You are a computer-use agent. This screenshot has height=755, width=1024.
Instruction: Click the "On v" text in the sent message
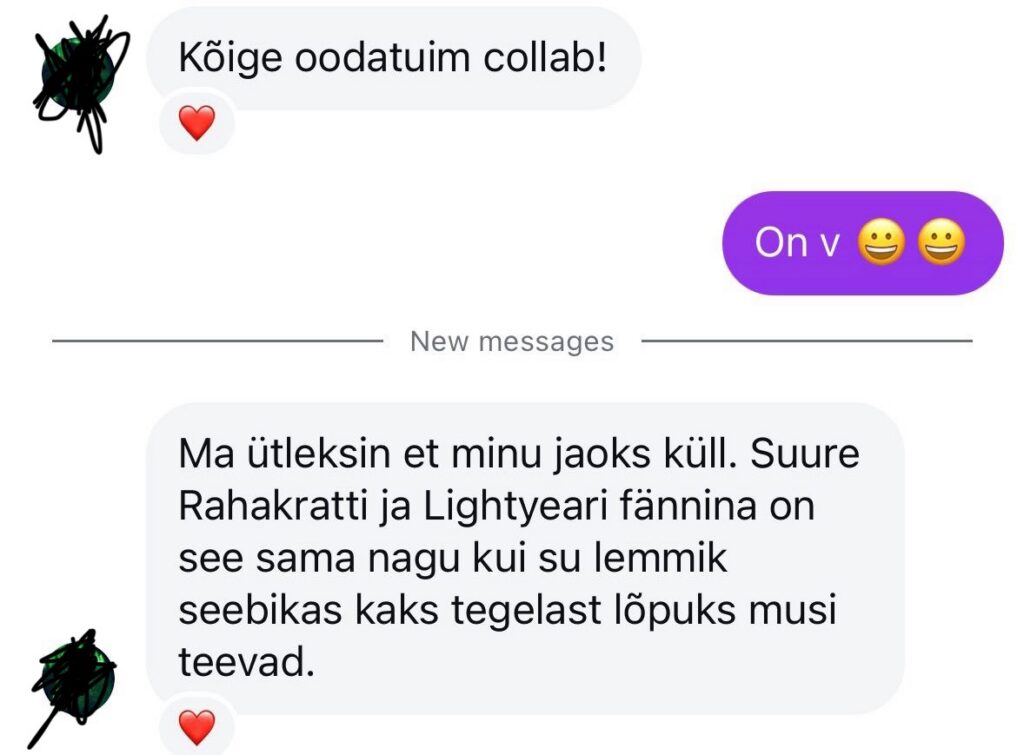[x=797, y=242]
